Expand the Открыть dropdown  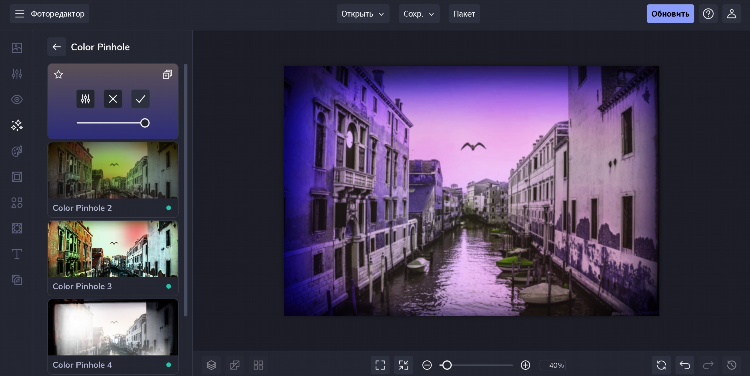pyautogui.click(x=363, y=14)
